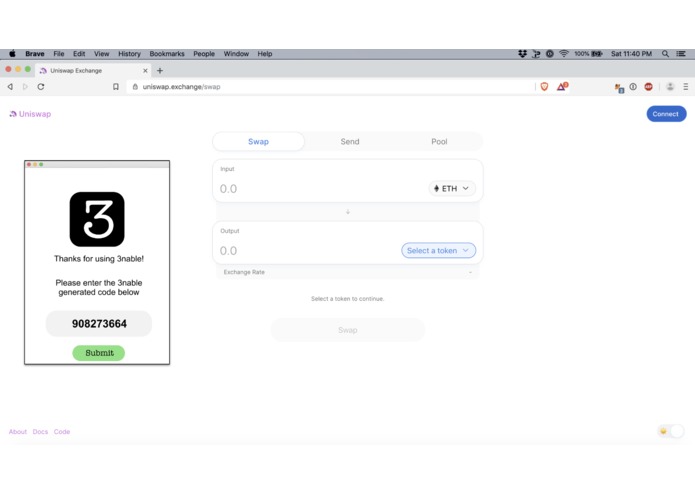
Task: Click the Sat 11:40 PM clock
Action: pyautogui.click(x=631, y=54)
